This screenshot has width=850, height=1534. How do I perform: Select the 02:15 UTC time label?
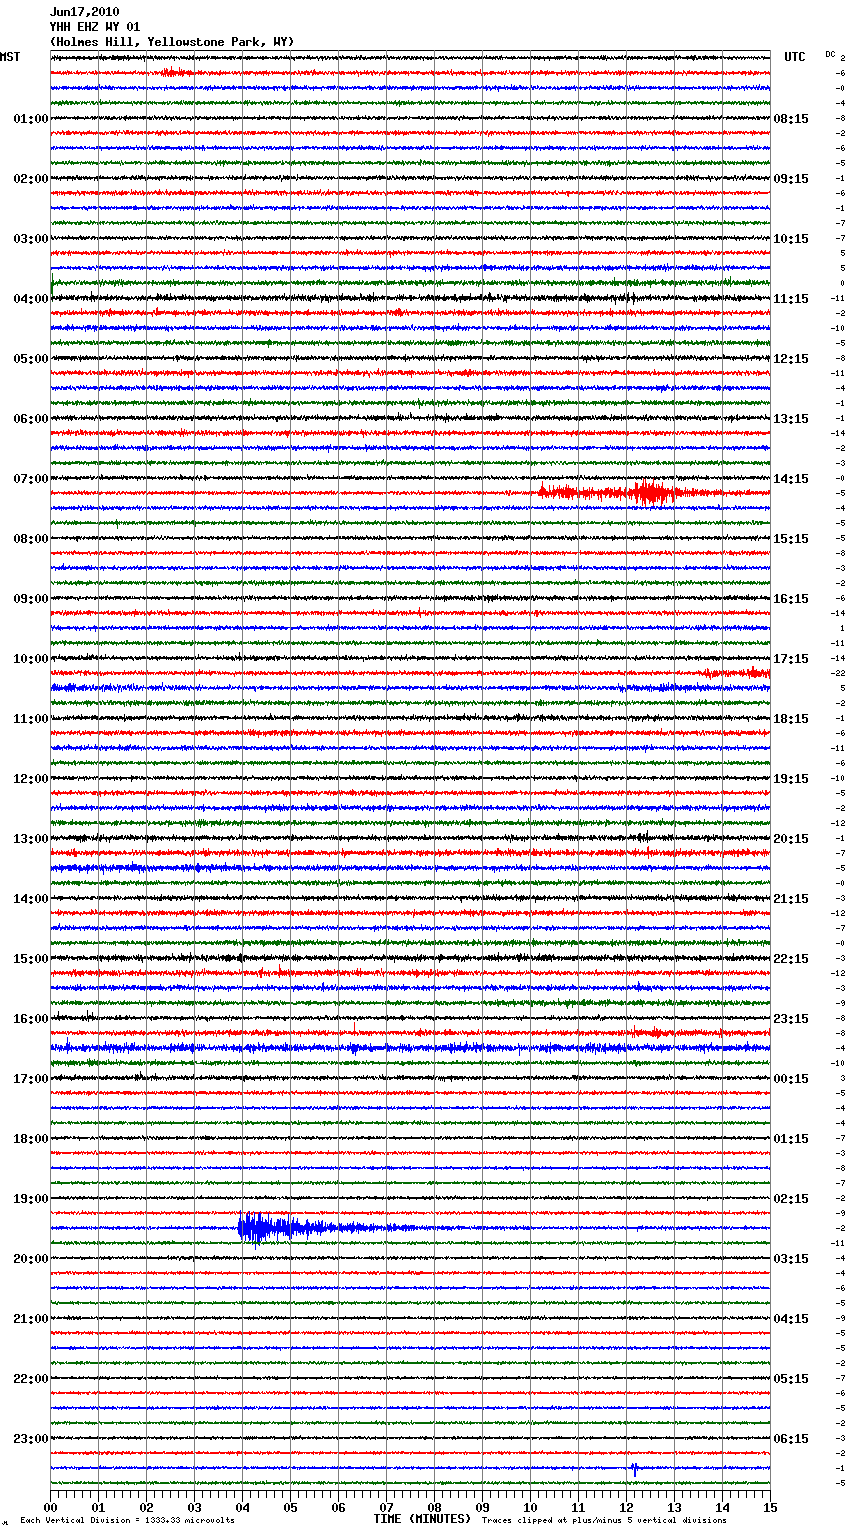(x=791, y=1199)
